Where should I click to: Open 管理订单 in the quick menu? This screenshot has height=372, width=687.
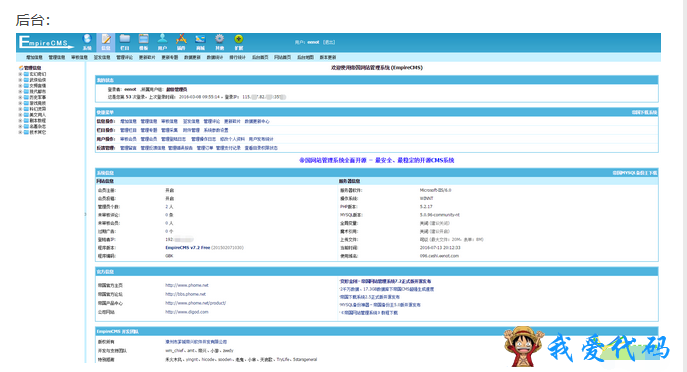click(x=205, y=148)
